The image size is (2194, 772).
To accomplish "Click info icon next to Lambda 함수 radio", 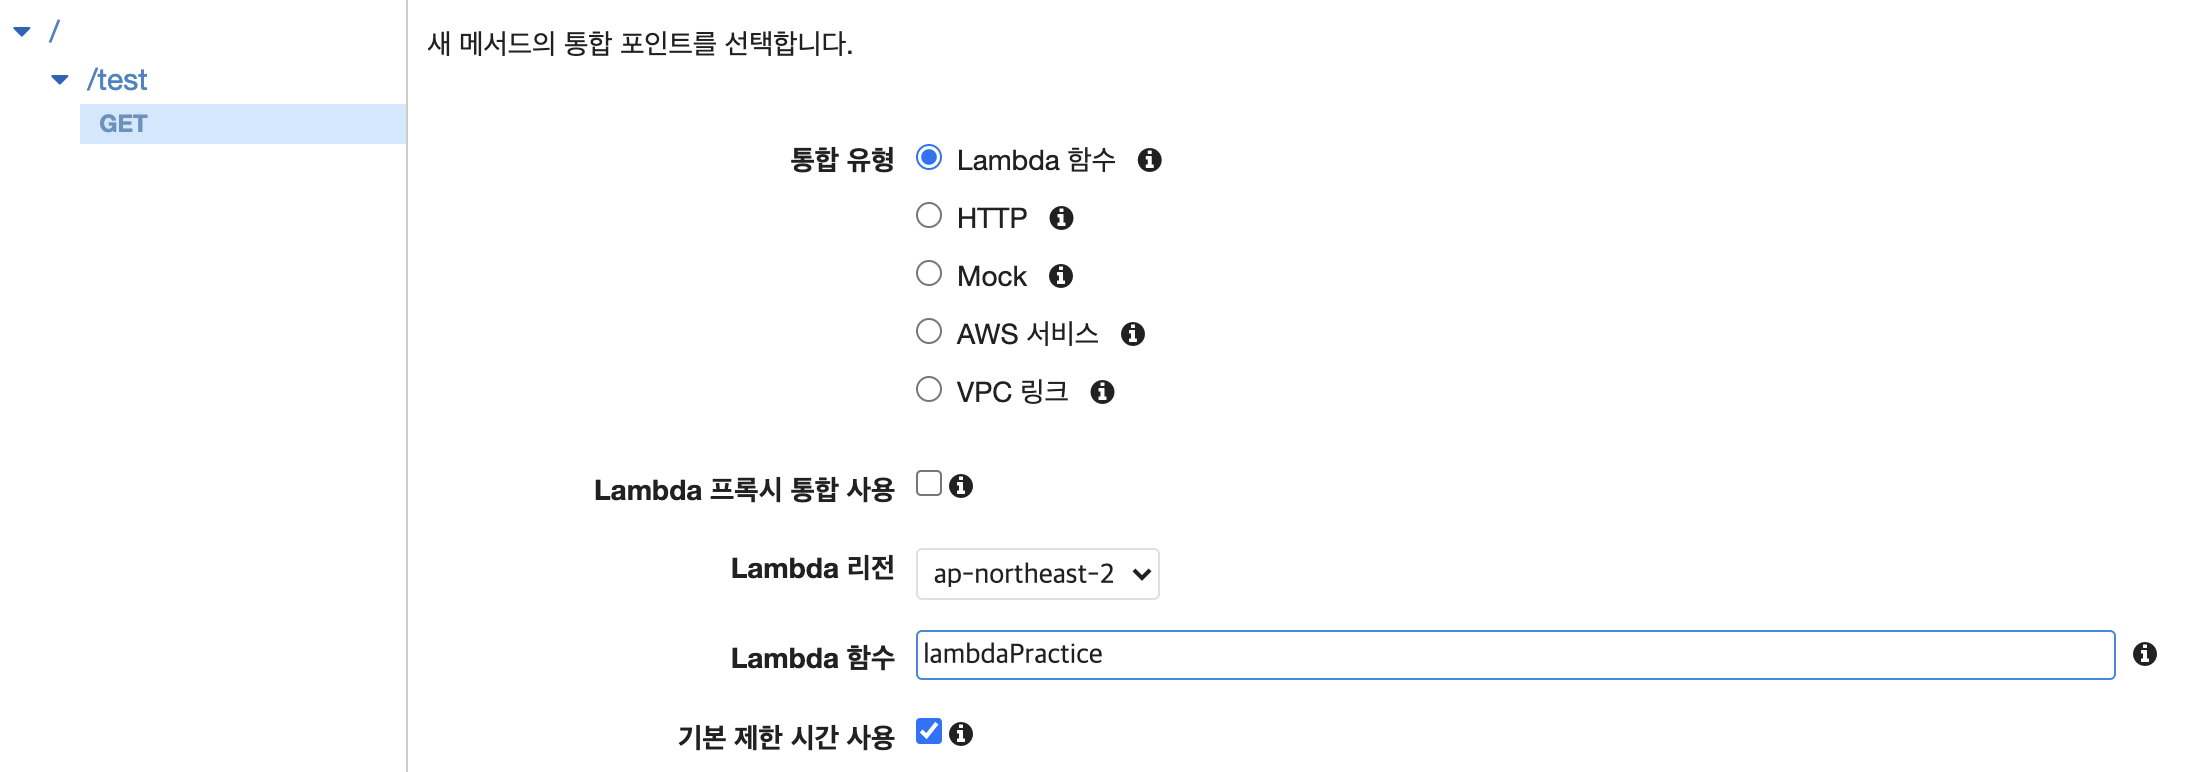I will (x=1149, y=160).
